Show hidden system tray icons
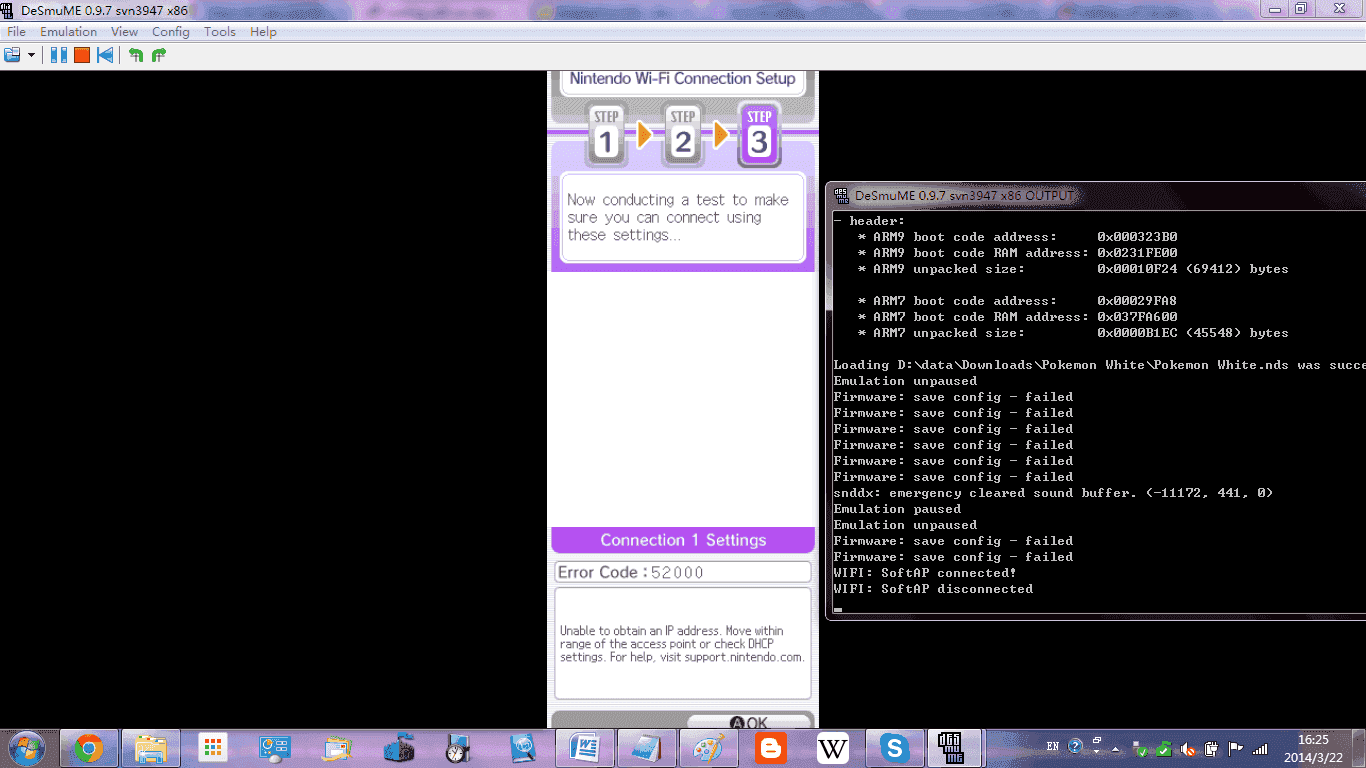This screenshot has height=768, width=1366. click(1117, 748)
